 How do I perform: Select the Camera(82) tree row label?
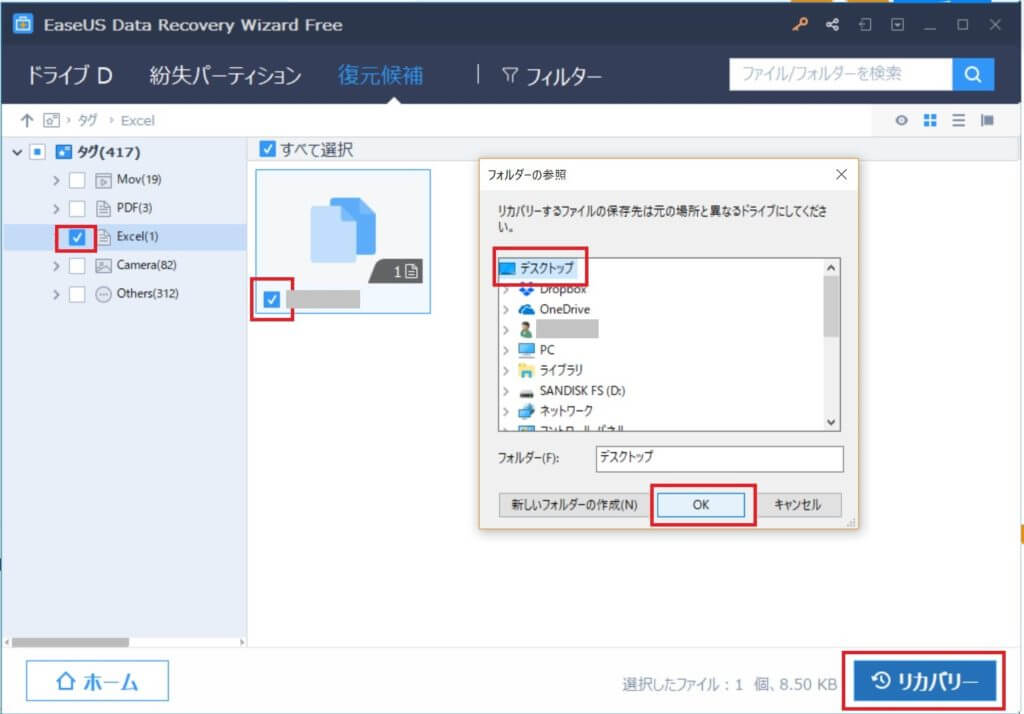[146, 265]
